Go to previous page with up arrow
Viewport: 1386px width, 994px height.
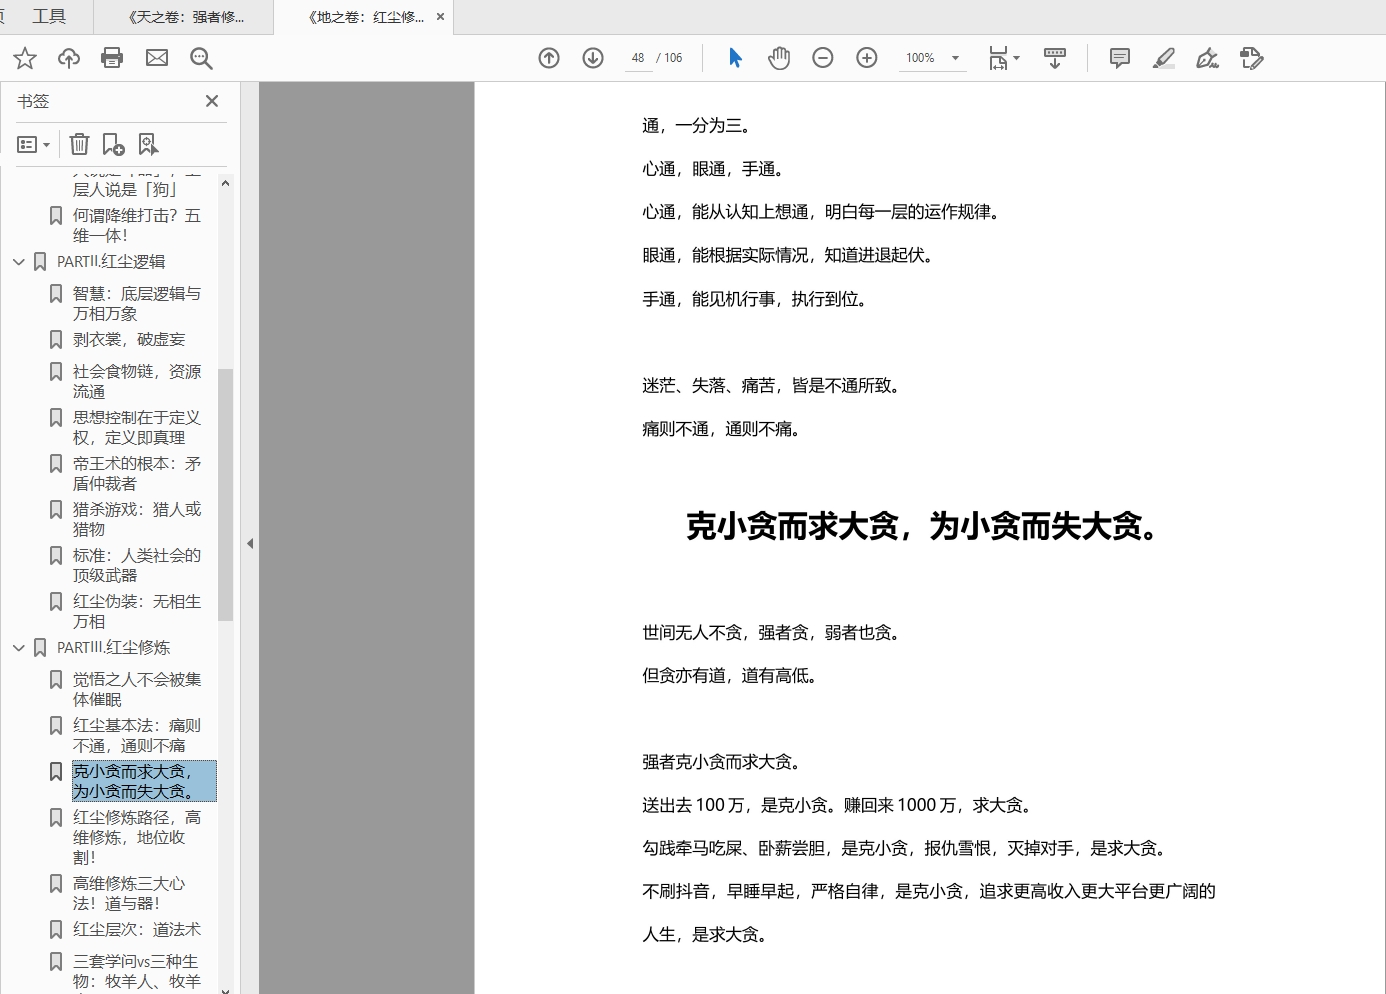click(549, 58)
